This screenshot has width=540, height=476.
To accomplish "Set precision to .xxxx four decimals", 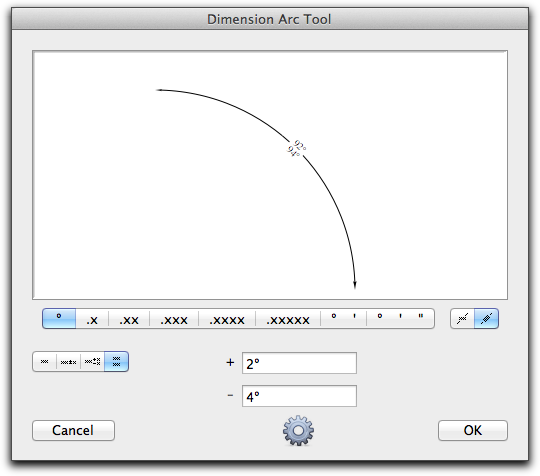I will [x=227, y=319].
